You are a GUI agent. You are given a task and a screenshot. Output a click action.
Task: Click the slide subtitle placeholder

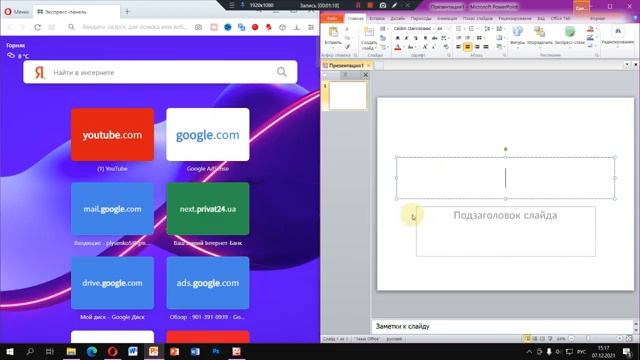click(x=505, y=231)
